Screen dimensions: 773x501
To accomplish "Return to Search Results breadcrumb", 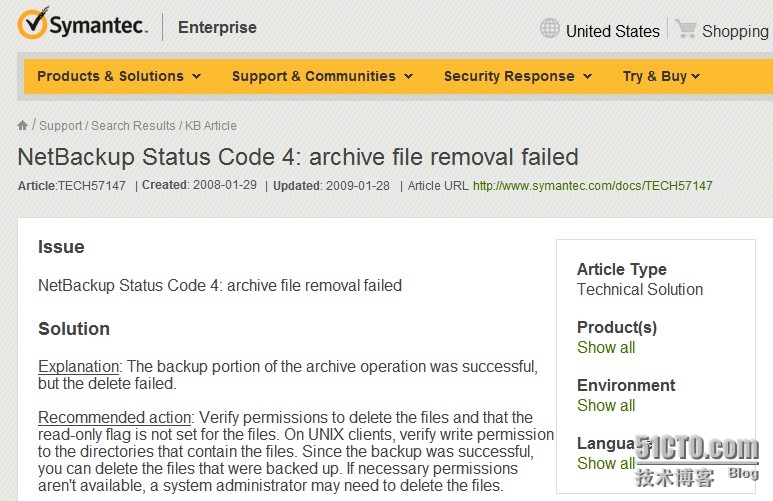I will coord(133,126).
